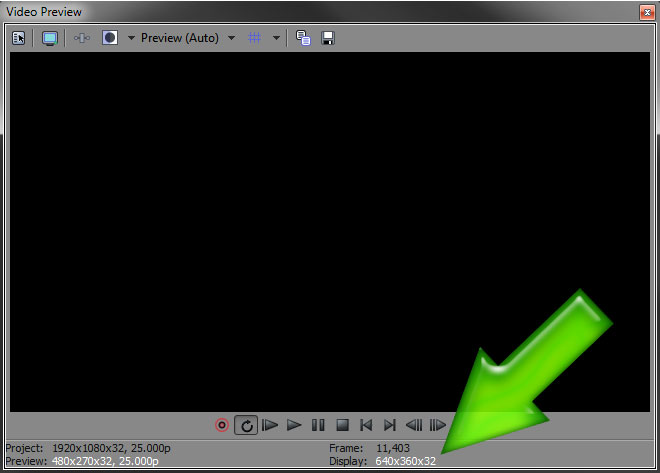Stop the video playback
This screenshot has width=660, height=473.
tap(342, 425)
